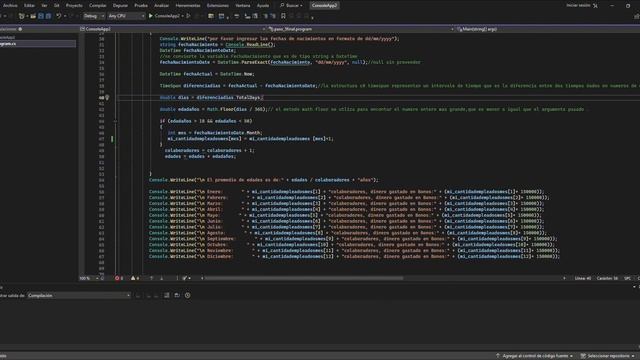Click Start Without Debugging outline play icon
Viewport: 640px width, 360px height.
(188, 16)
